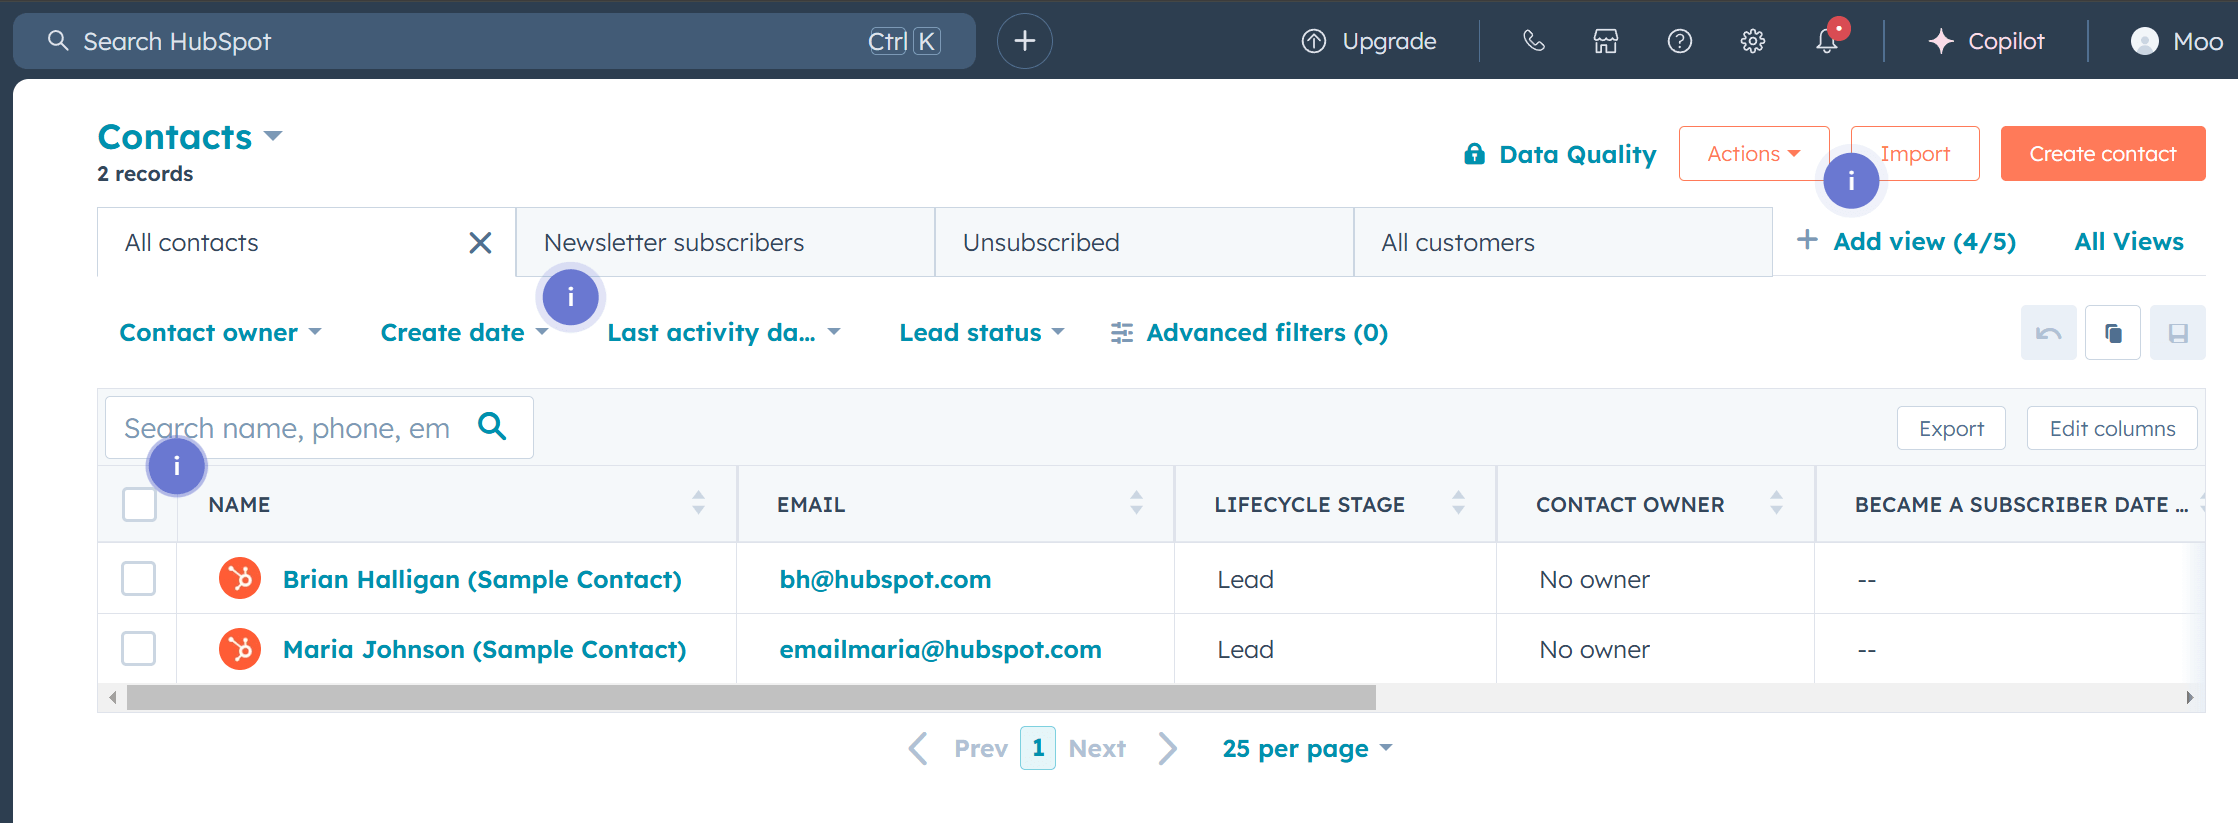Screen dimensions: 2238x823
Task: Open Data Quality link
Action: coord(1560,154)
